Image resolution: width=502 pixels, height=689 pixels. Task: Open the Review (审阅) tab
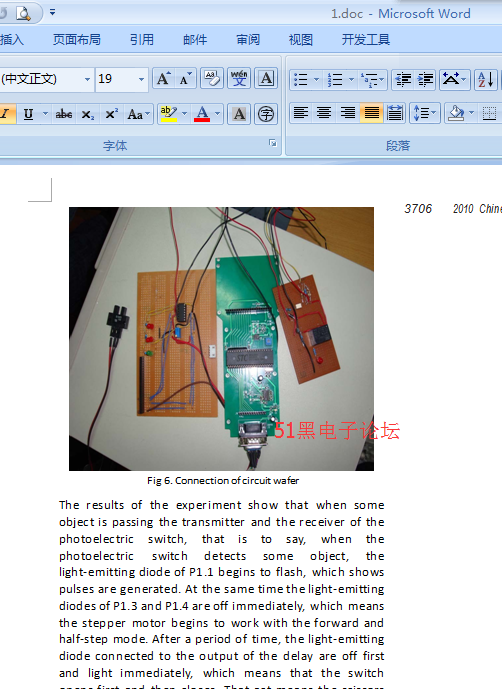(x=248, y=40)
